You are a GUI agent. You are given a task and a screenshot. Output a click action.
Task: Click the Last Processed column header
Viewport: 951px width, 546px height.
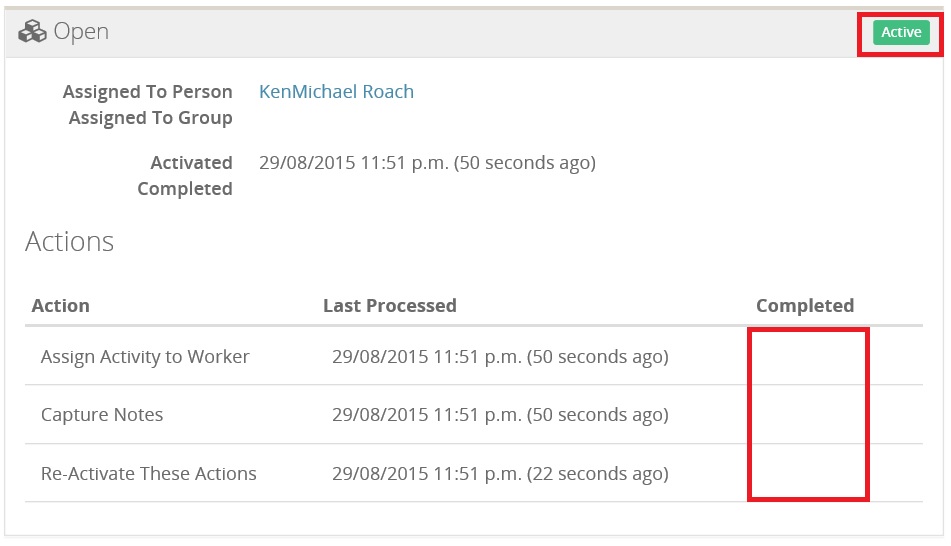pos(389,306)
